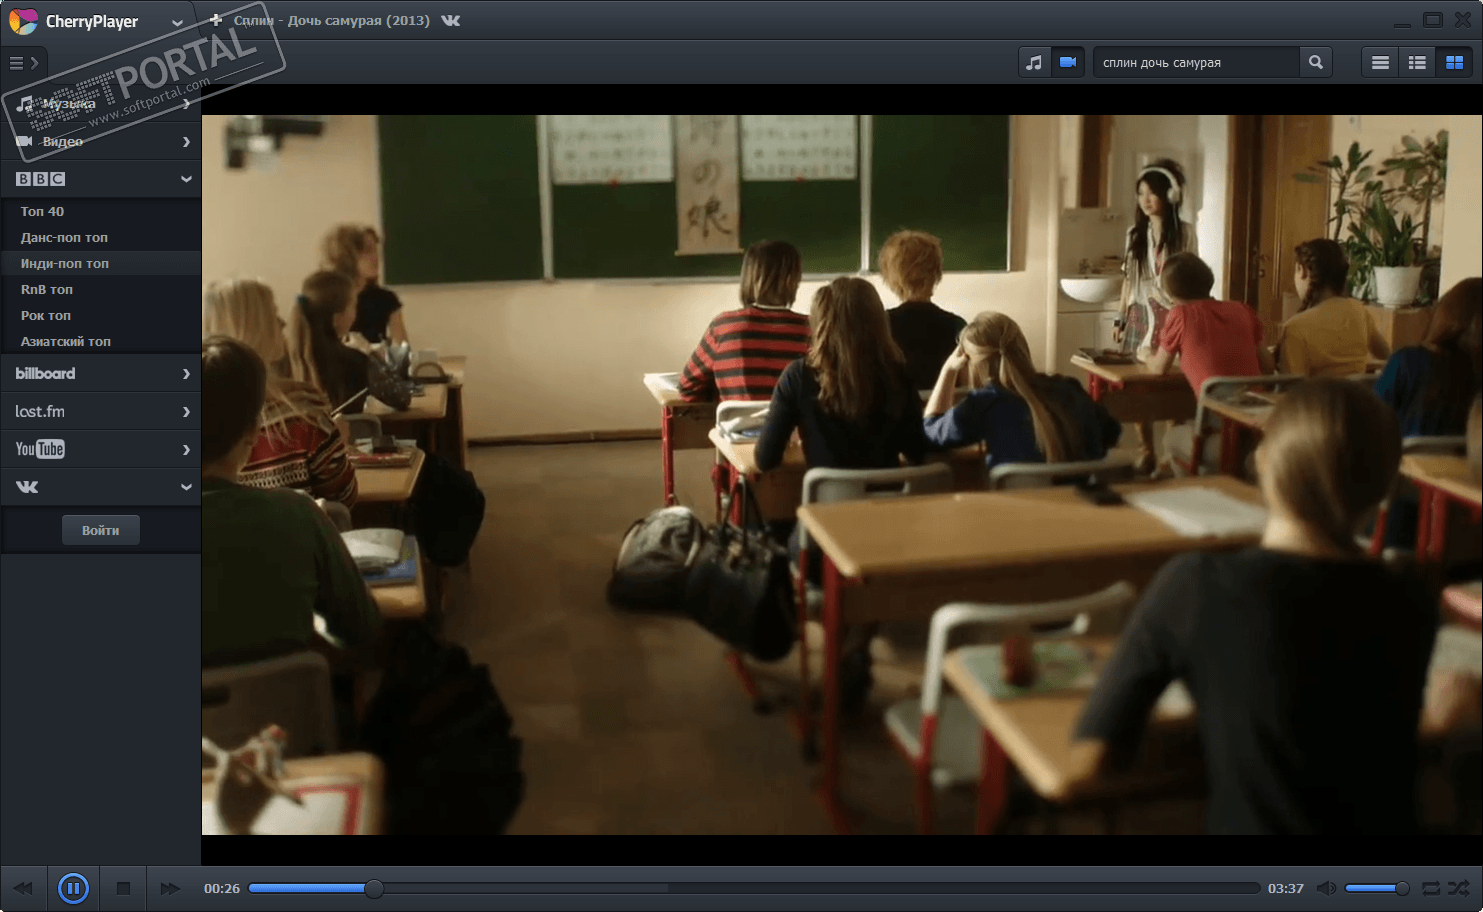This screenshot has height=912, width=1483.
Task: Select thumbnail grid view
Action: 1454,62
